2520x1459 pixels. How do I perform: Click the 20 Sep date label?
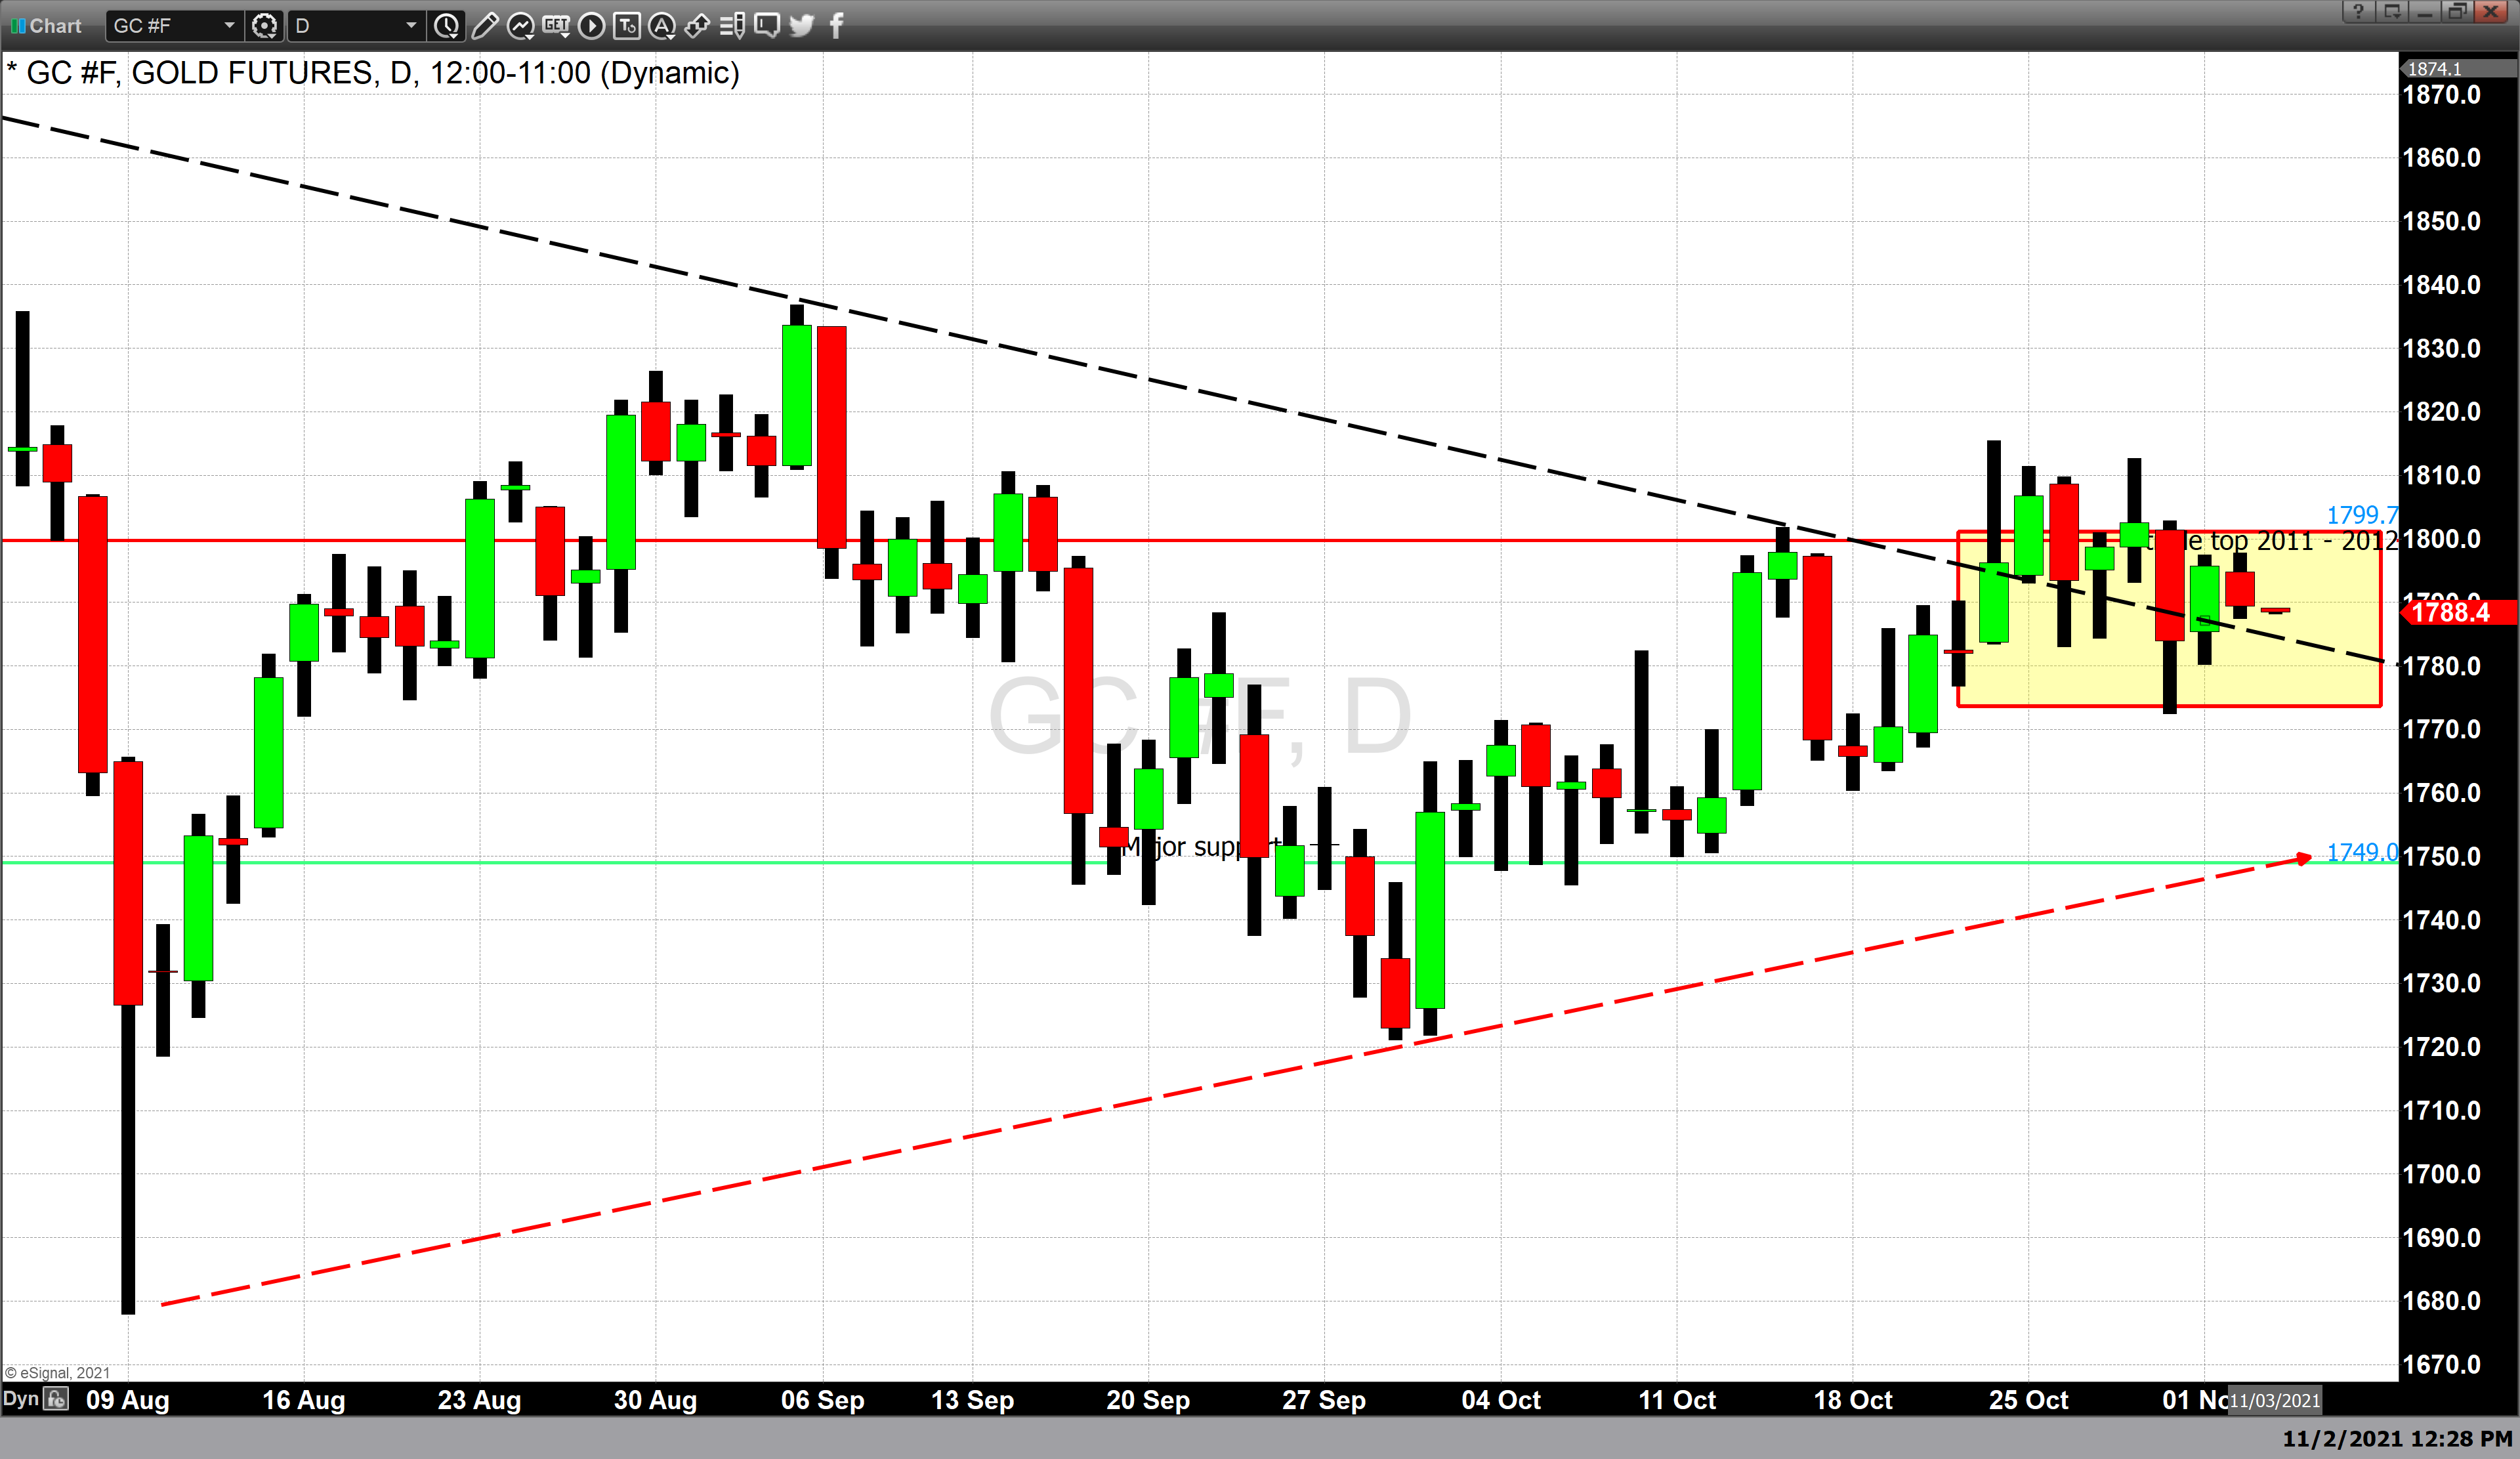1148,1400
